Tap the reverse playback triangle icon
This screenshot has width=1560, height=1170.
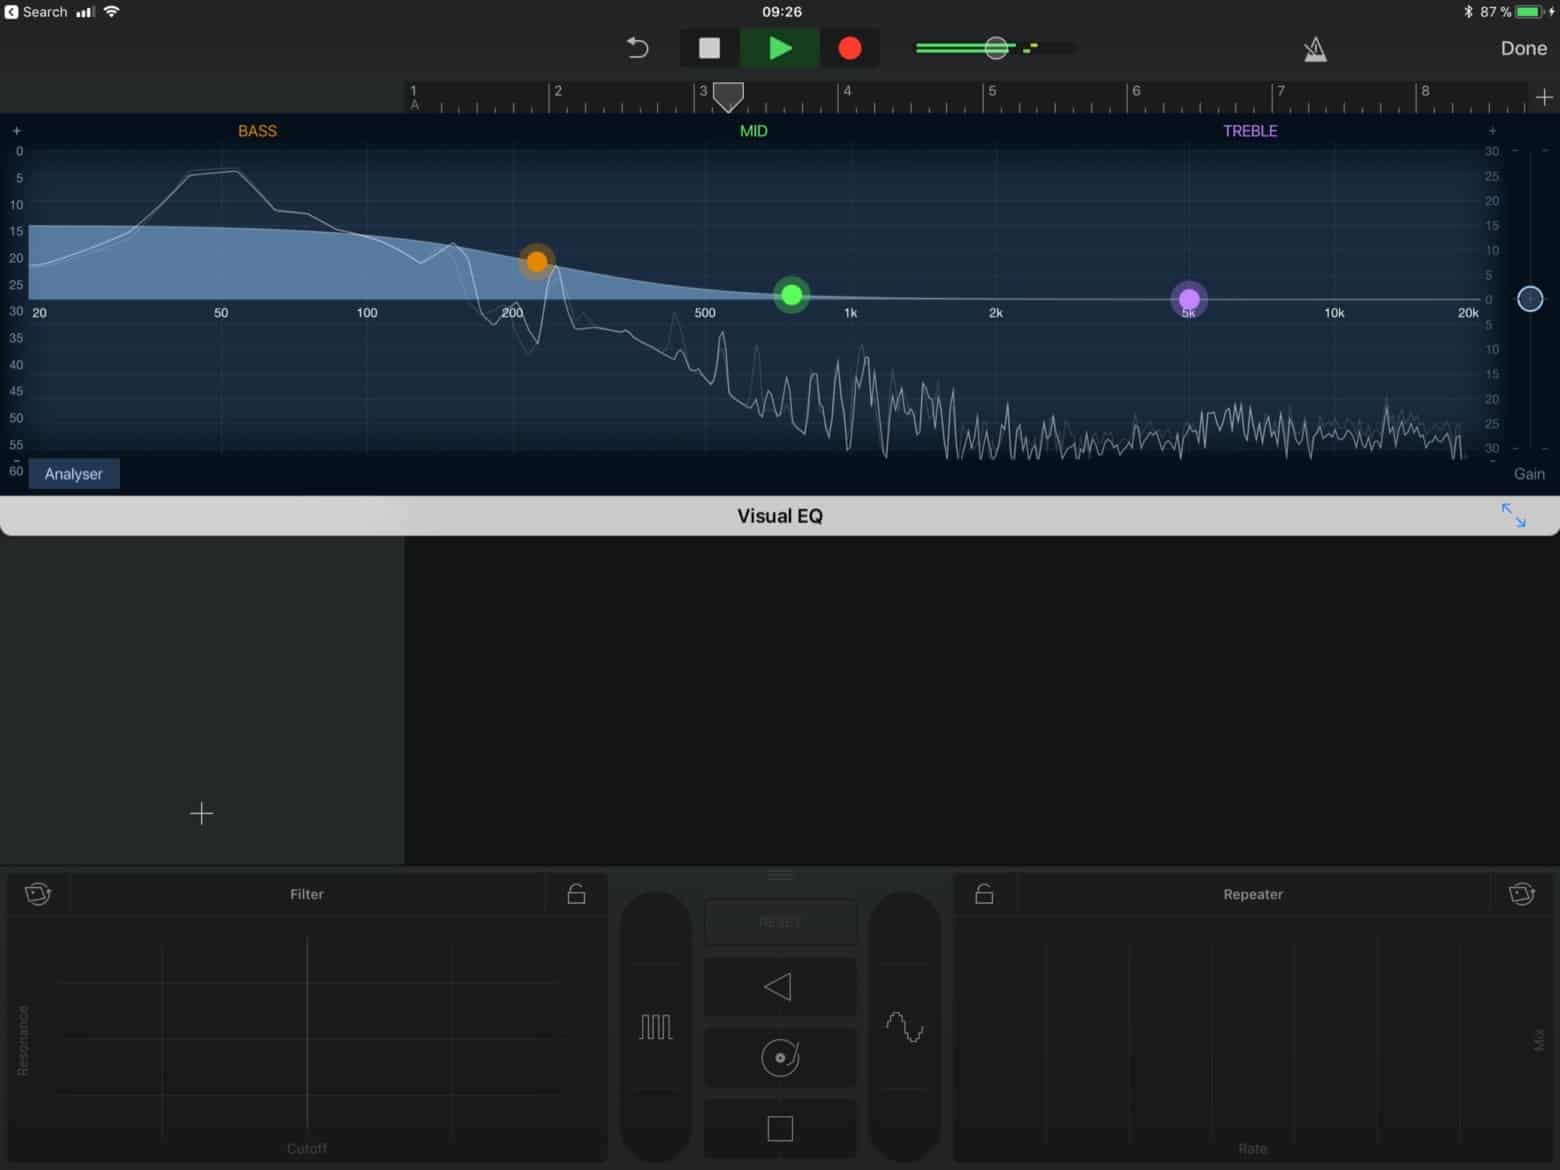780,987
